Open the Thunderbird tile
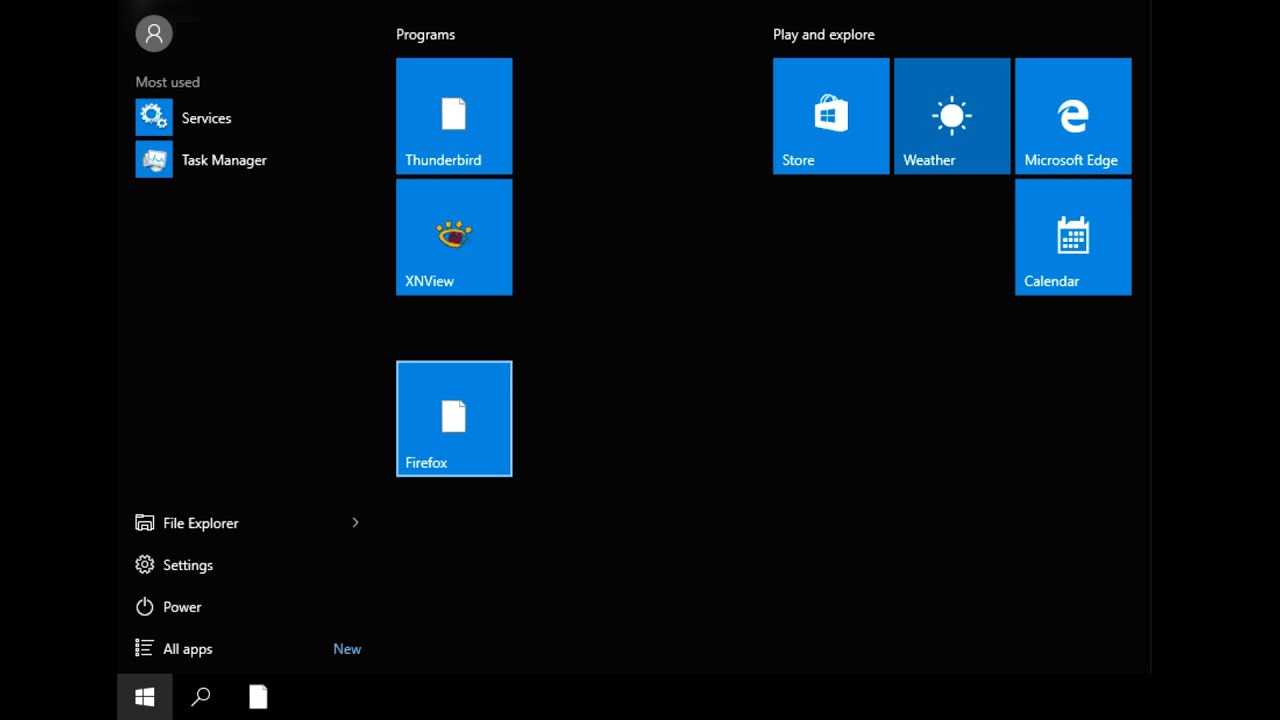Image resolution: width=1280 pixels, height=720 pixels. pos(454,116)
